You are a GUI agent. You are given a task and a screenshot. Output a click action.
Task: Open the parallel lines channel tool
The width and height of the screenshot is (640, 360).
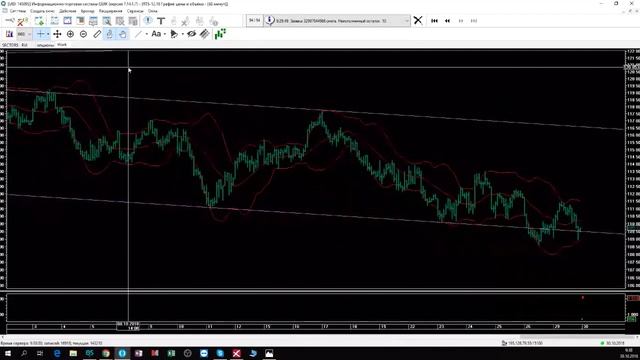[204, 34]
